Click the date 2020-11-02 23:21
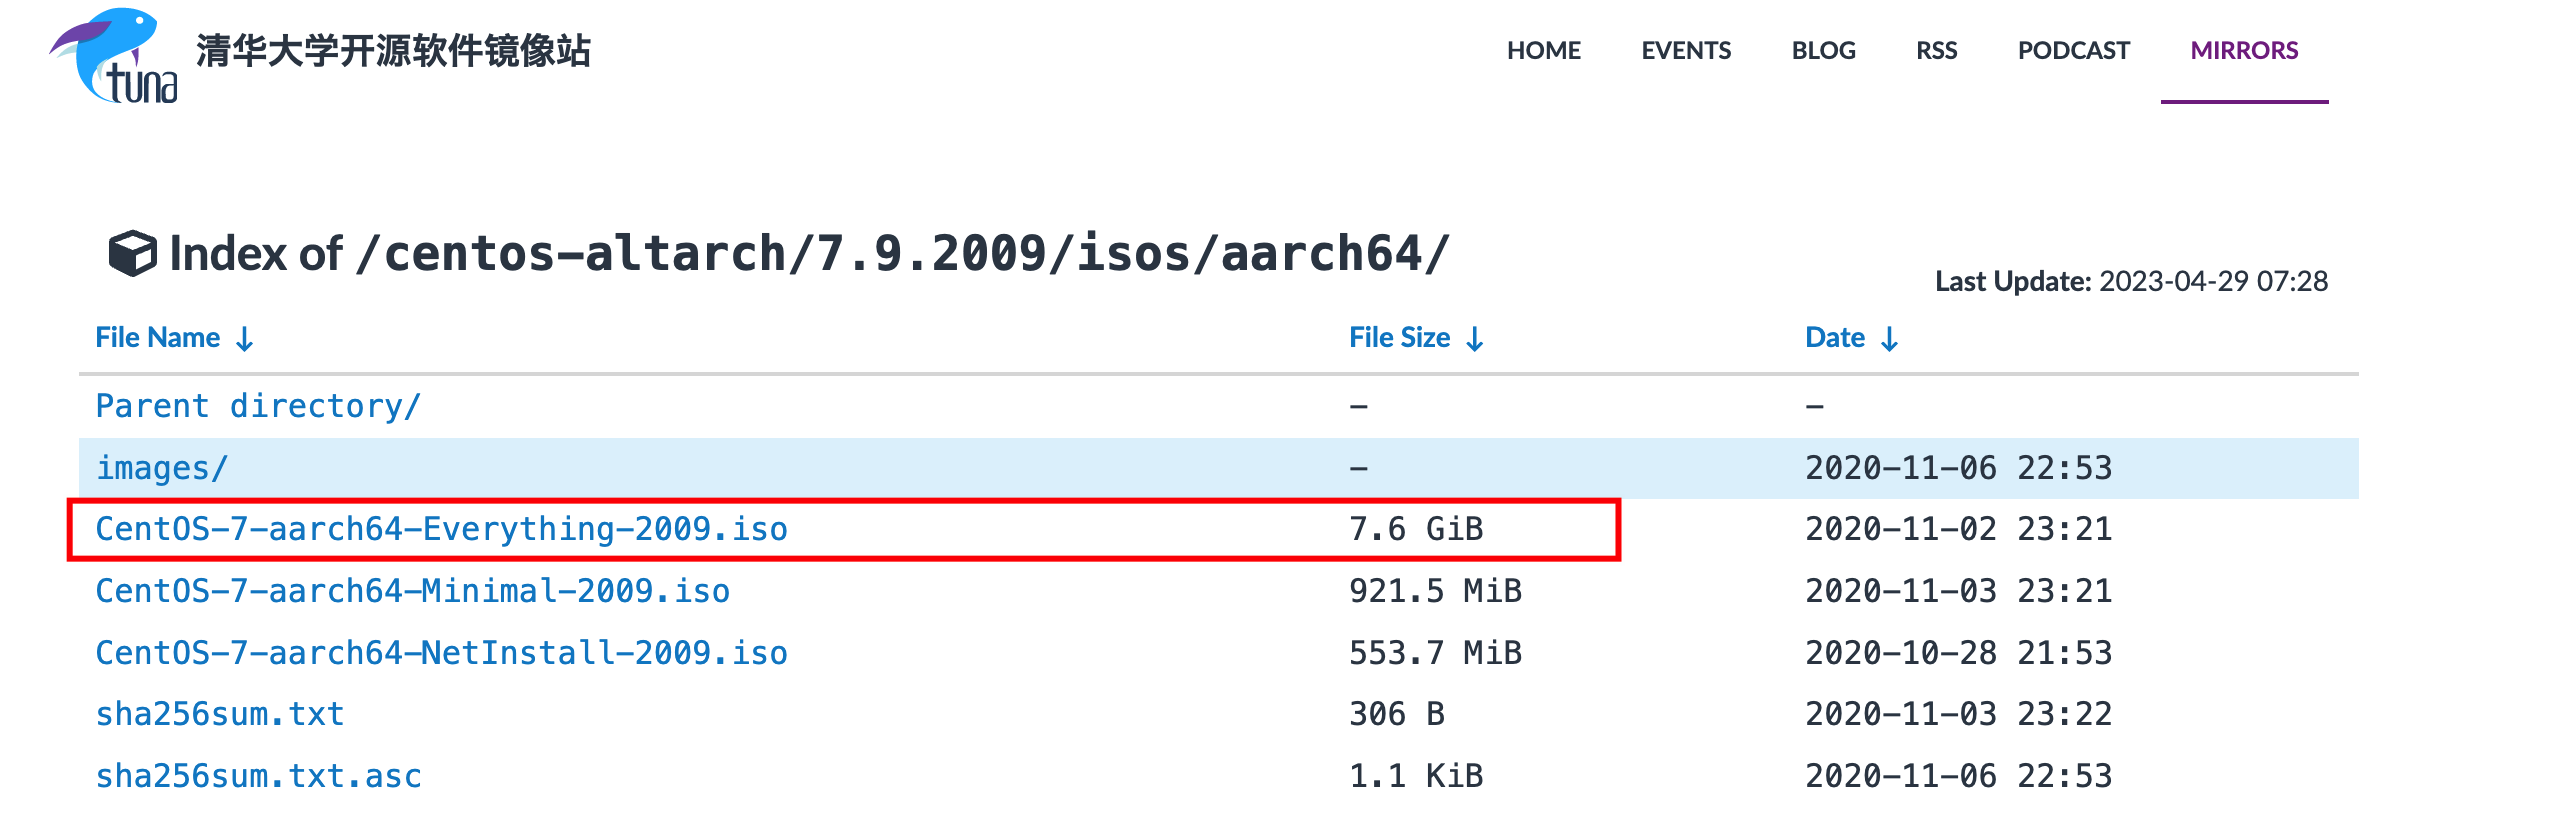The width and height of the screenshot is (2568, 834). pyautogui.click(x=1958, y=529)
